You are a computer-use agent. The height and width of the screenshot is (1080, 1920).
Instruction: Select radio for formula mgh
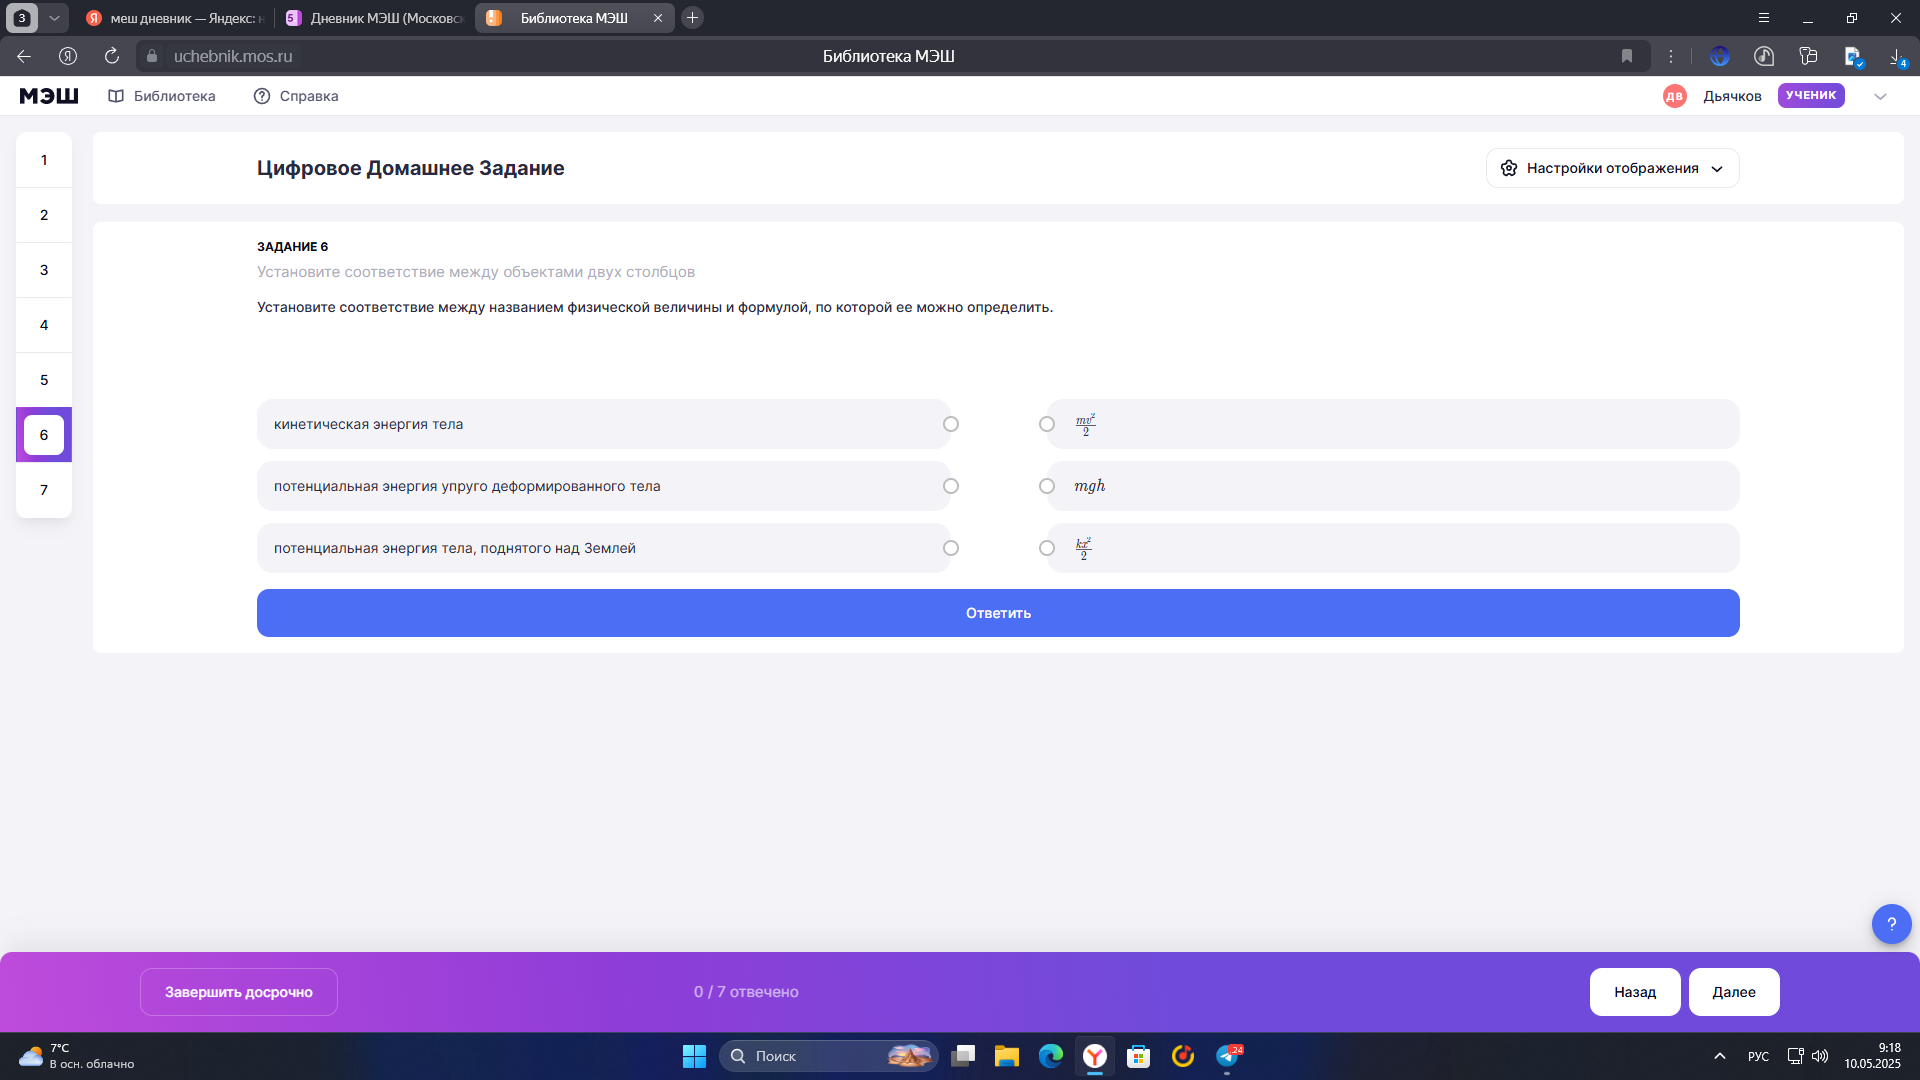1047,486
